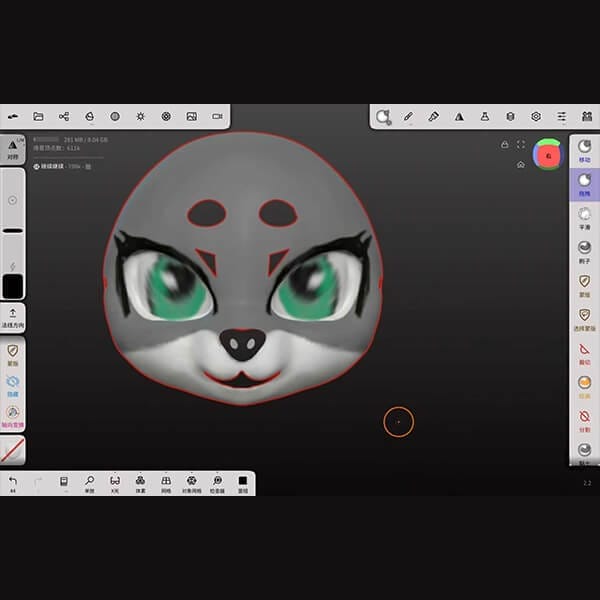
Task: Open the Material sphere menu
Action: 115,116
